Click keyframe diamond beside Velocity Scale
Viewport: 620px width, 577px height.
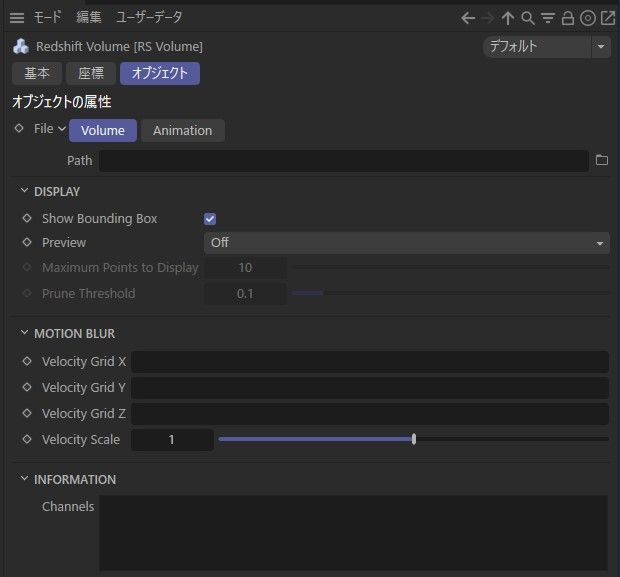pos(27,439)
